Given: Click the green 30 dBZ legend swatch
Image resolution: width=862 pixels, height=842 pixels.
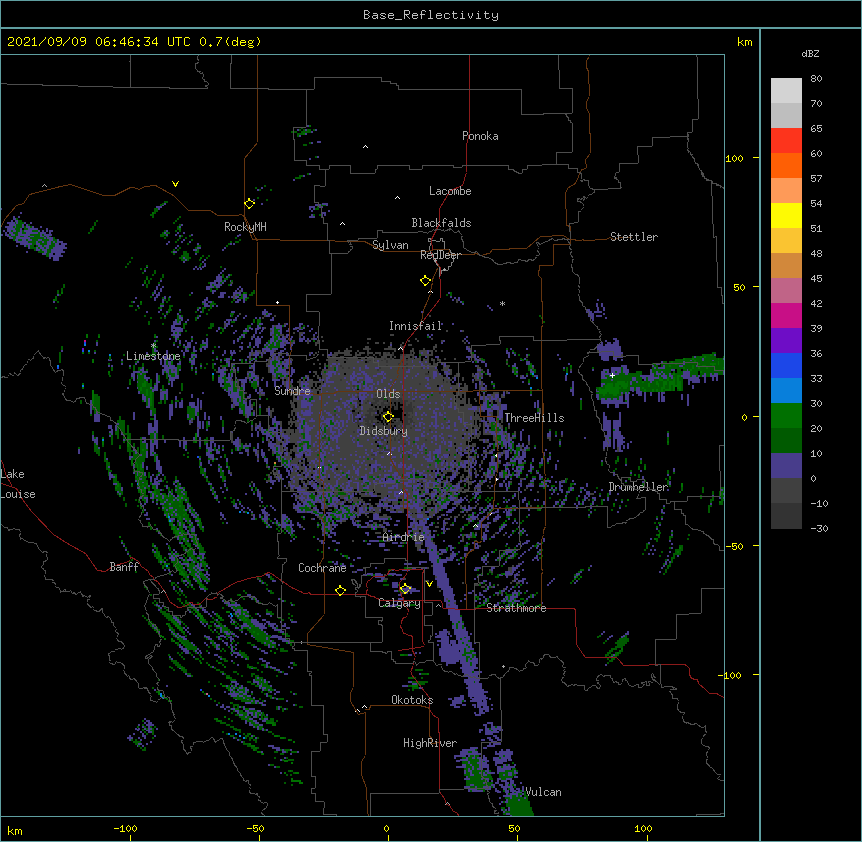Looking at the screenshot, I should click(x=786, y=416).
